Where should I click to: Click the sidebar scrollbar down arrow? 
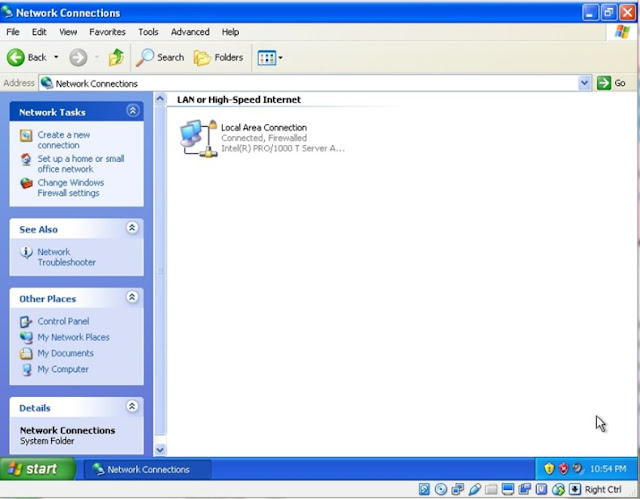tap(160, 450)
